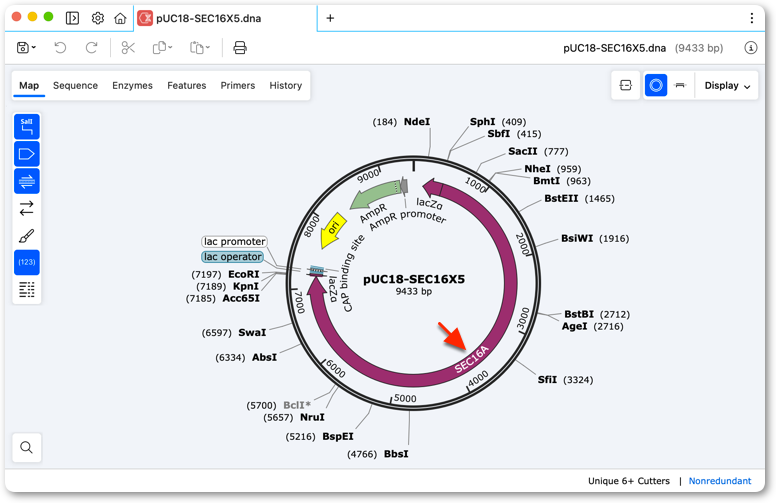
Task: Click the Unique 6+ Cutters label
Action: [x=629, y=481]
